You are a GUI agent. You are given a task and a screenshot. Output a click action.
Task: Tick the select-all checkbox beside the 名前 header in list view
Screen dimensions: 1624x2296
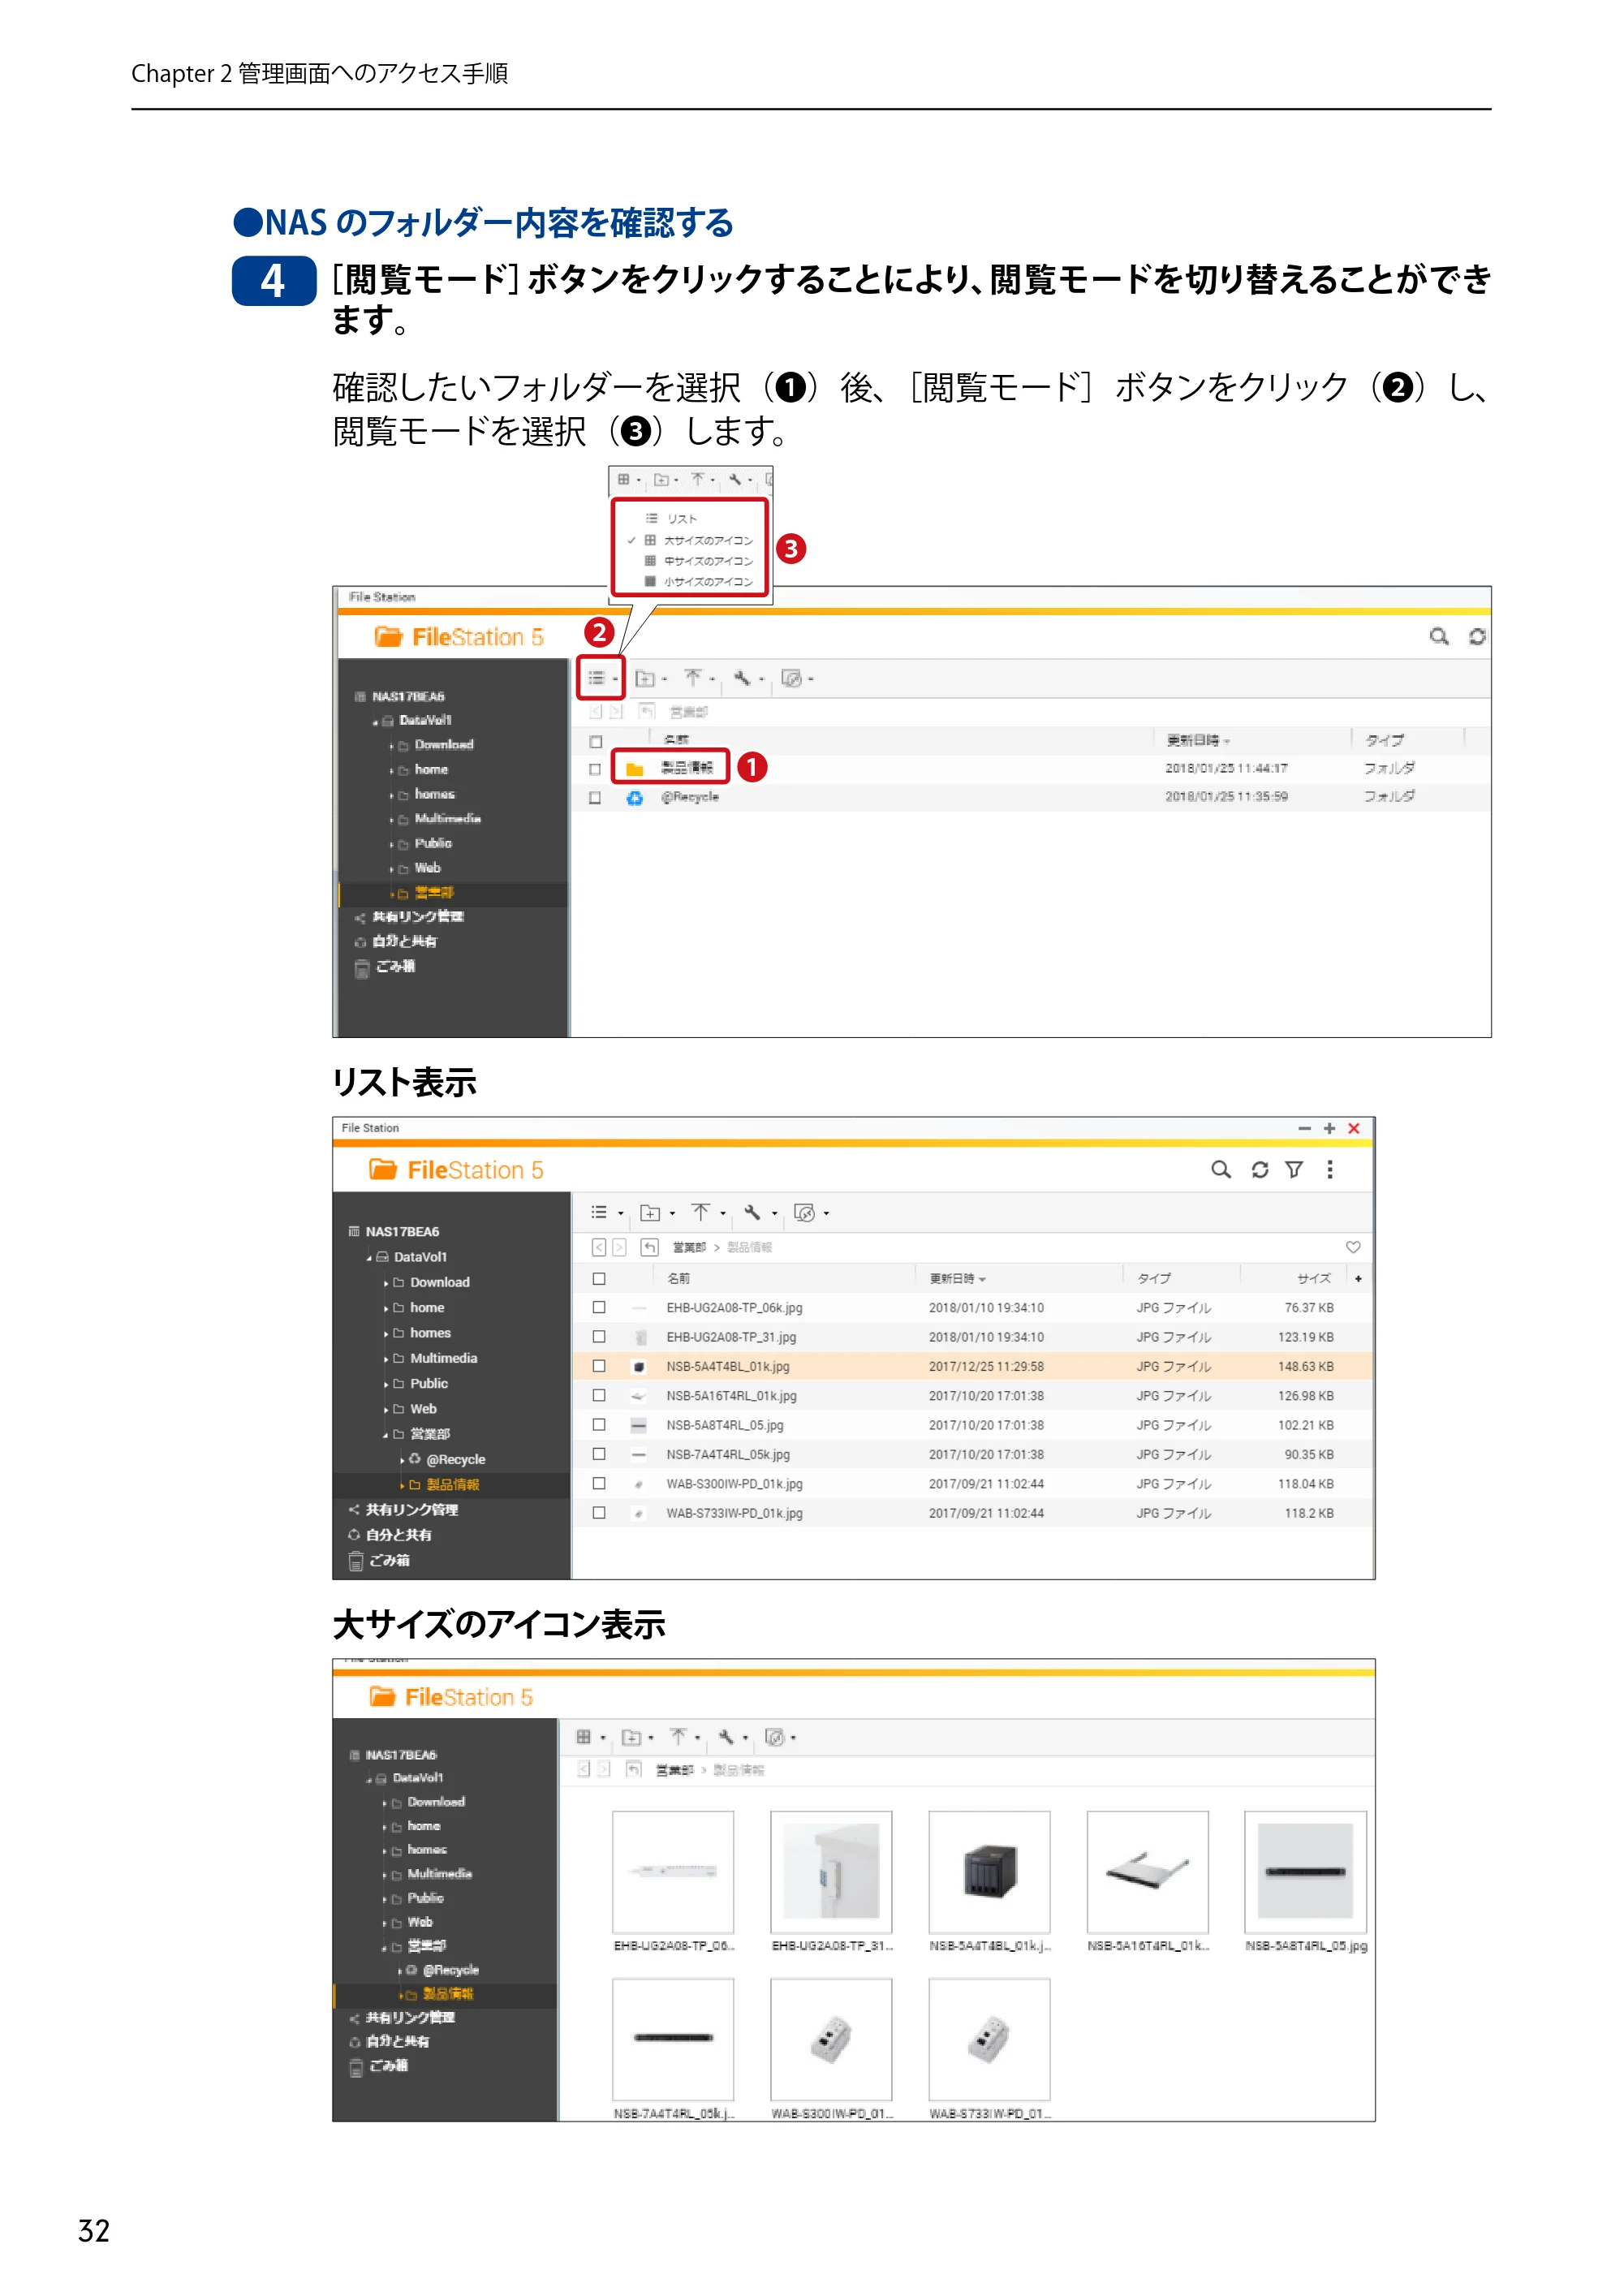pos(599,1278)
